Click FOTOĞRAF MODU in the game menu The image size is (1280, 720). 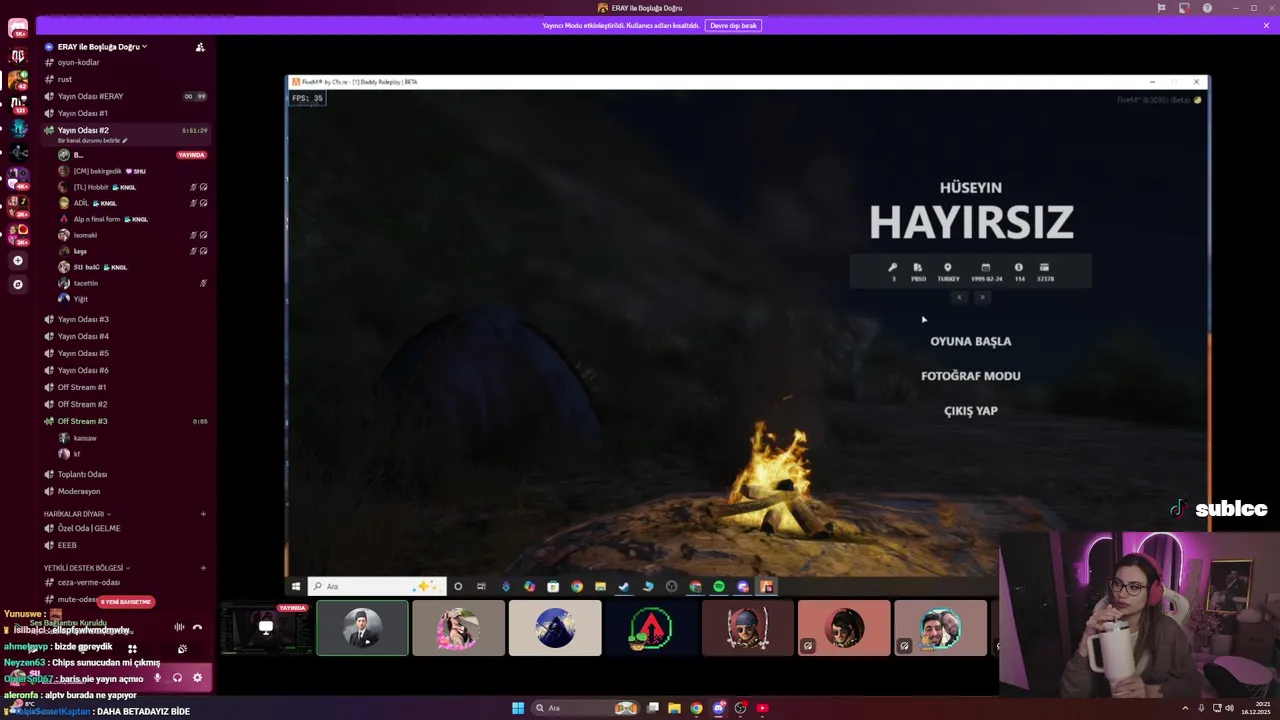tap(971, 376)
